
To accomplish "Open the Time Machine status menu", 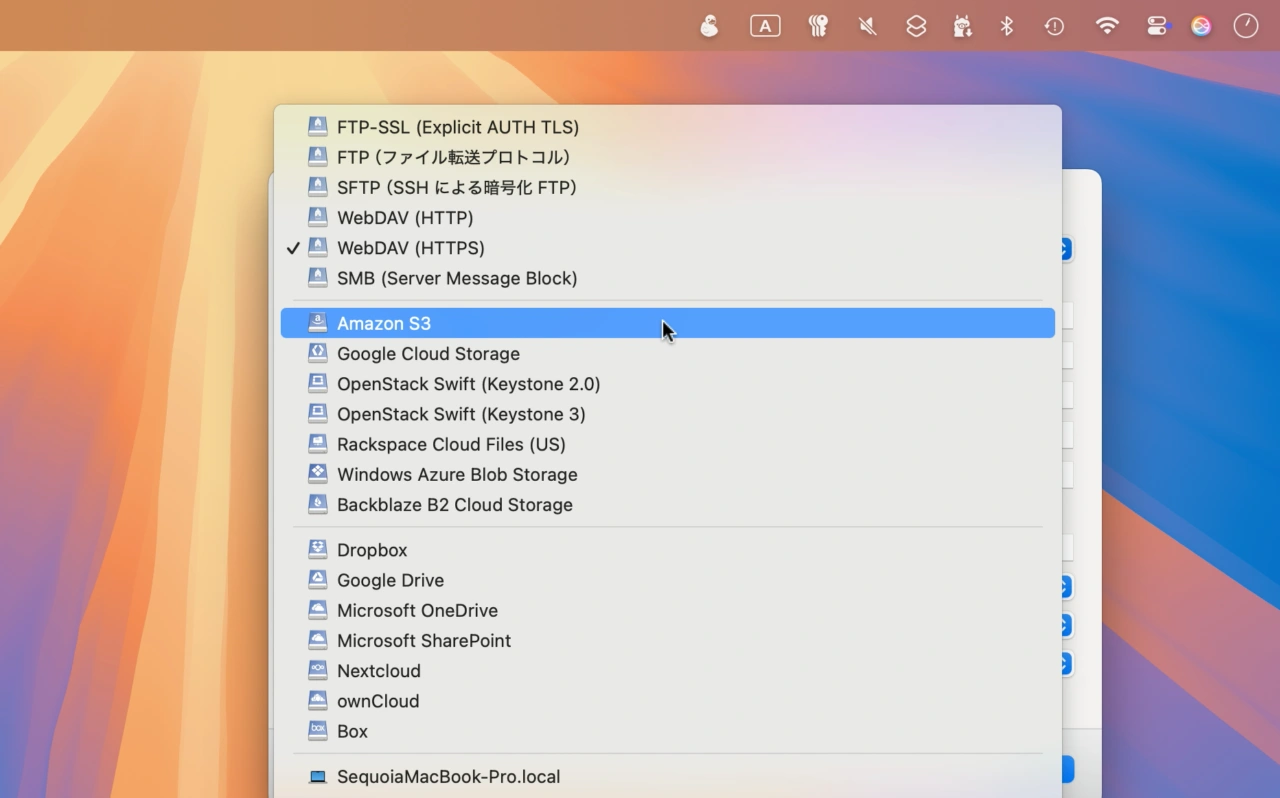I will coord(1054,27).
